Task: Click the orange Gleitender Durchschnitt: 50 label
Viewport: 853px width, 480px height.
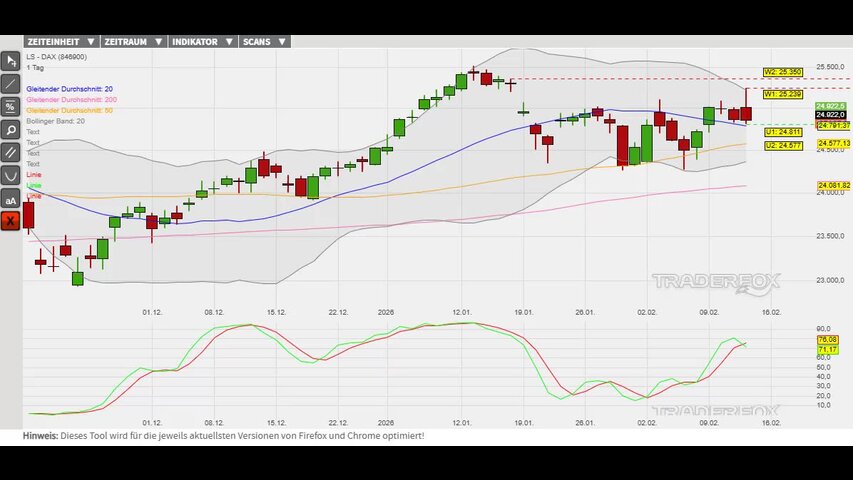Action: [x=69, y=110]
